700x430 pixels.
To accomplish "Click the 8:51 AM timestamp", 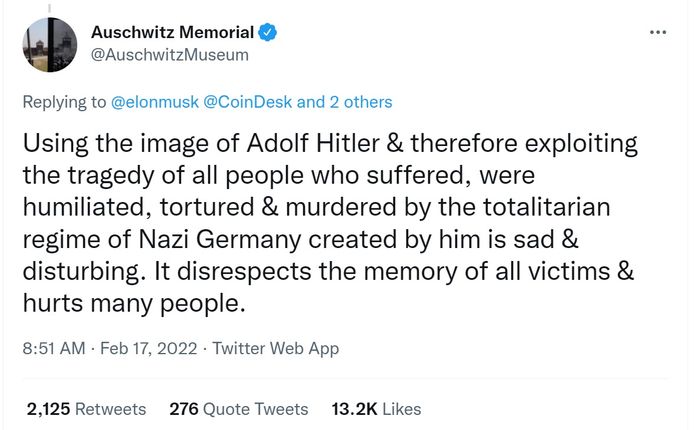I will tap(54, 348).
